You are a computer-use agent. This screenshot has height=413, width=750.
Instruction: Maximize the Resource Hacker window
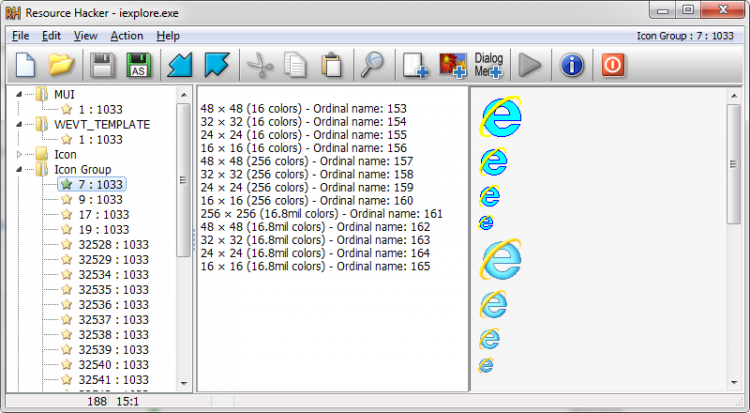coord(688,10)
